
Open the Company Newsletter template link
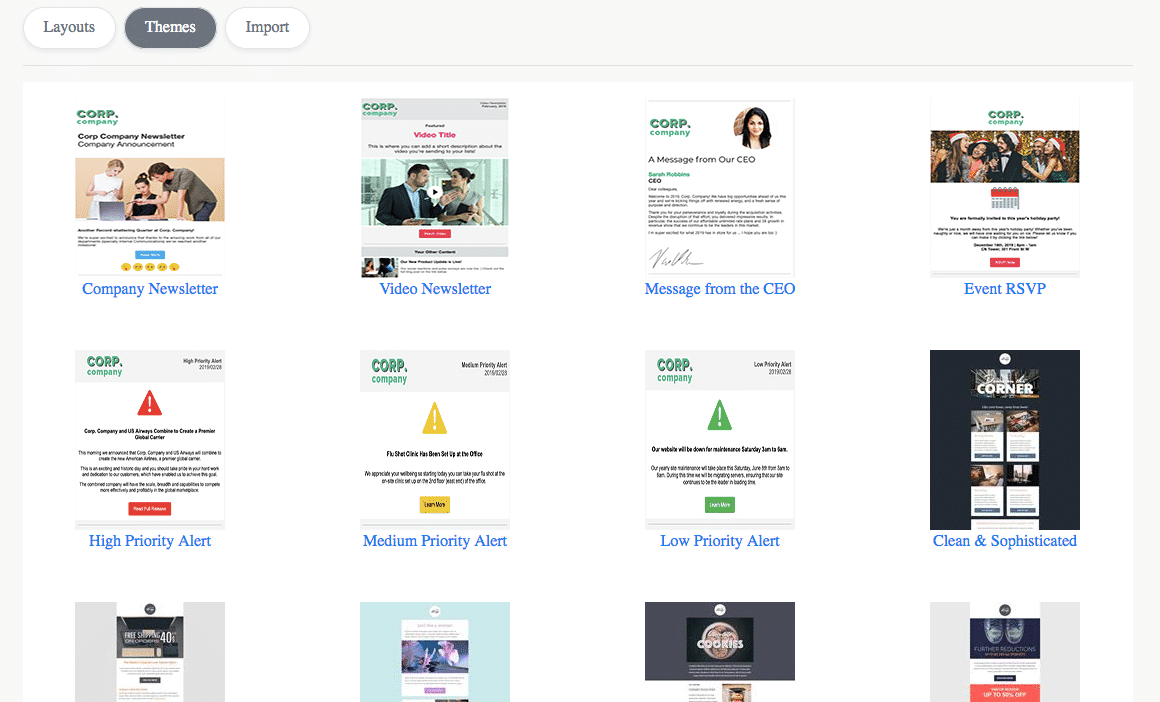coord(149,288)
